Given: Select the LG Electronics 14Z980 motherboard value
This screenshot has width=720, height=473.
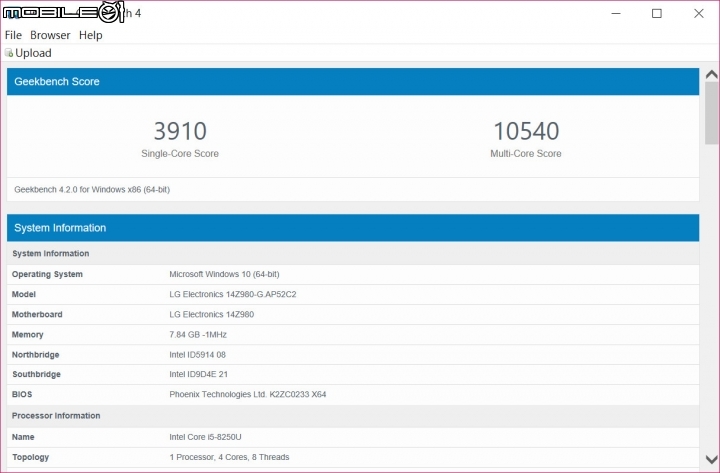Looking at the screenshot, I should click(211, 315).
